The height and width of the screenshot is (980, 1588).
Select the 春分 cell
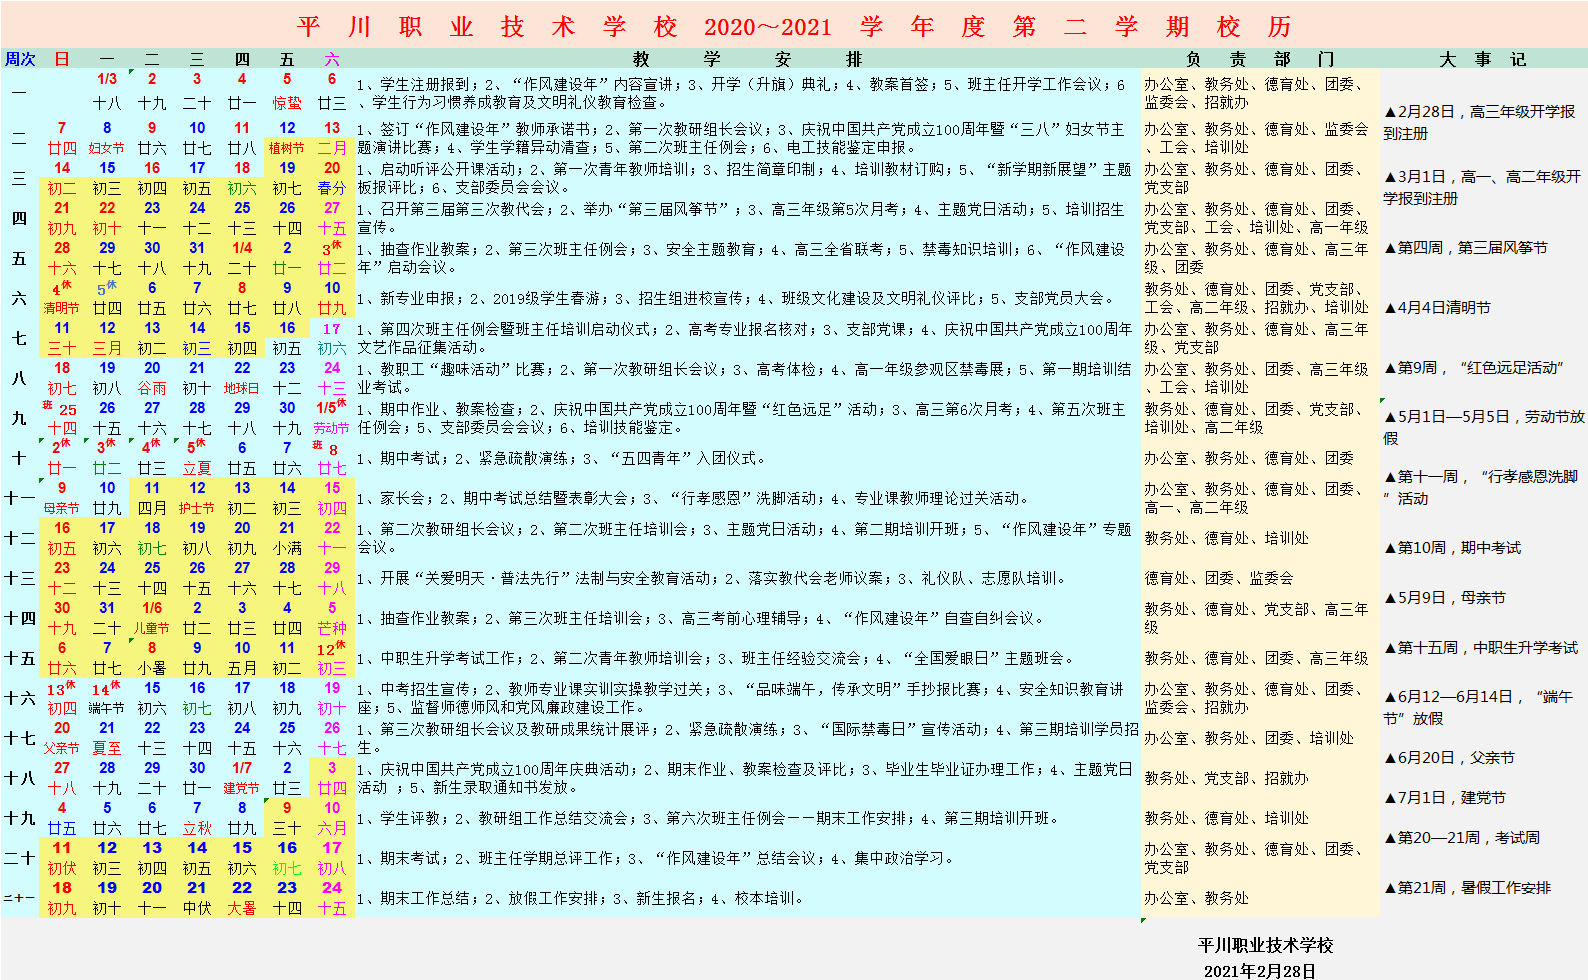point(332,188)
